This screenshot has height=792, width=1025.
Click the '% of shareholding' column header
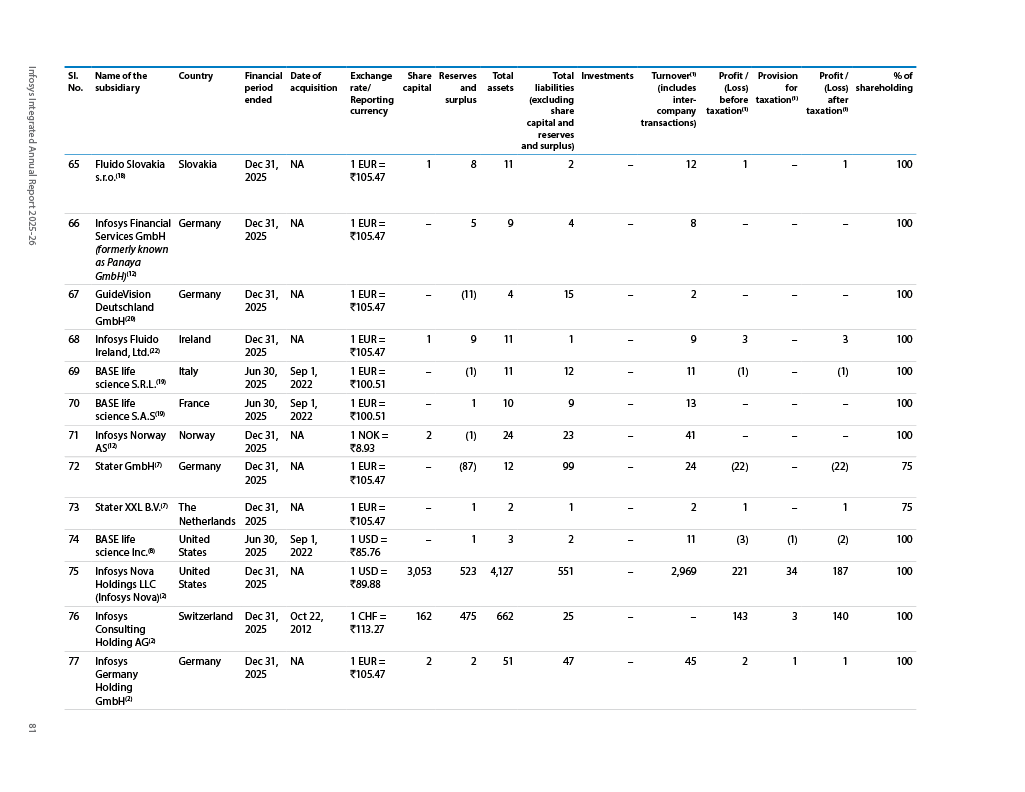coord(884,82)
